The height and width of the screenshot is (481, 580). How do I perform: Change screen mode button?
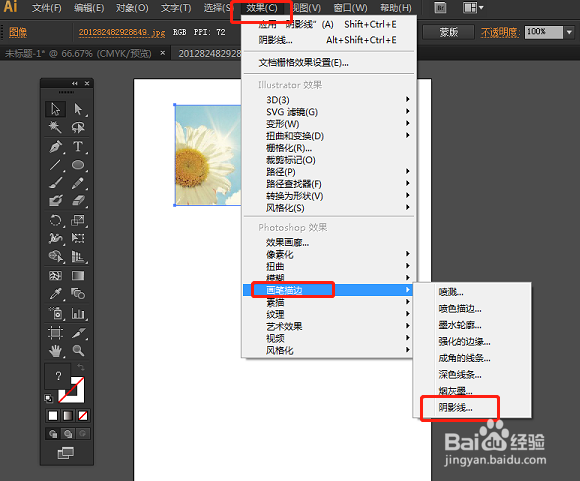coord(66,453)
